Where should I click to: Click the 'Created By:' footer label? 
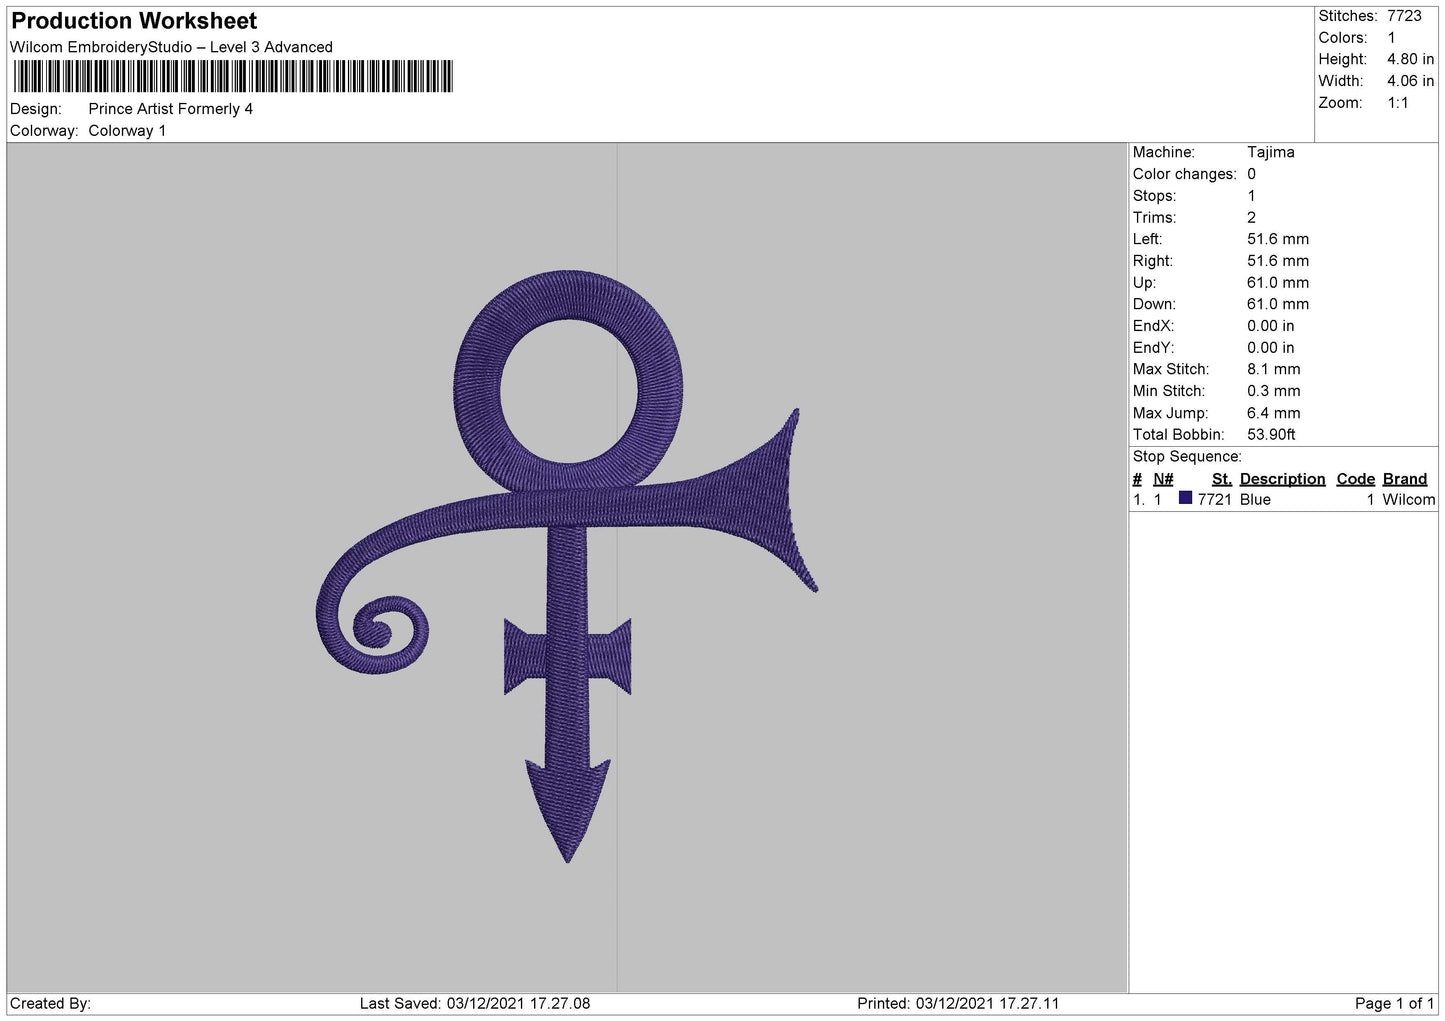tap(50, 1003)
